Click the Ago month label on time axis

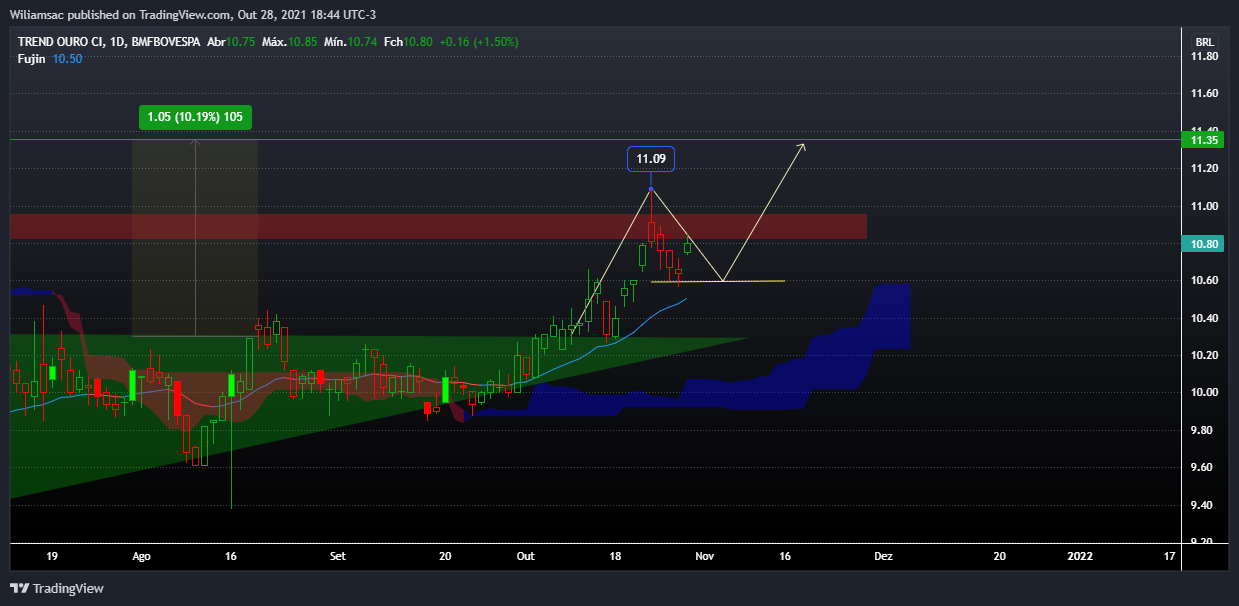pyautogui.click(x=141, y=555)
